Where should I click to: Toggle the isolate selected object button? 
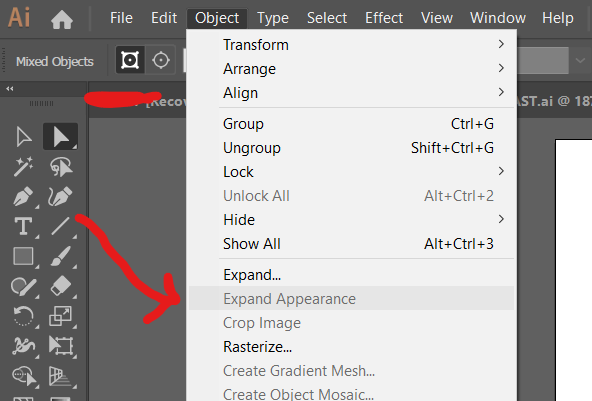pos(130,60)
